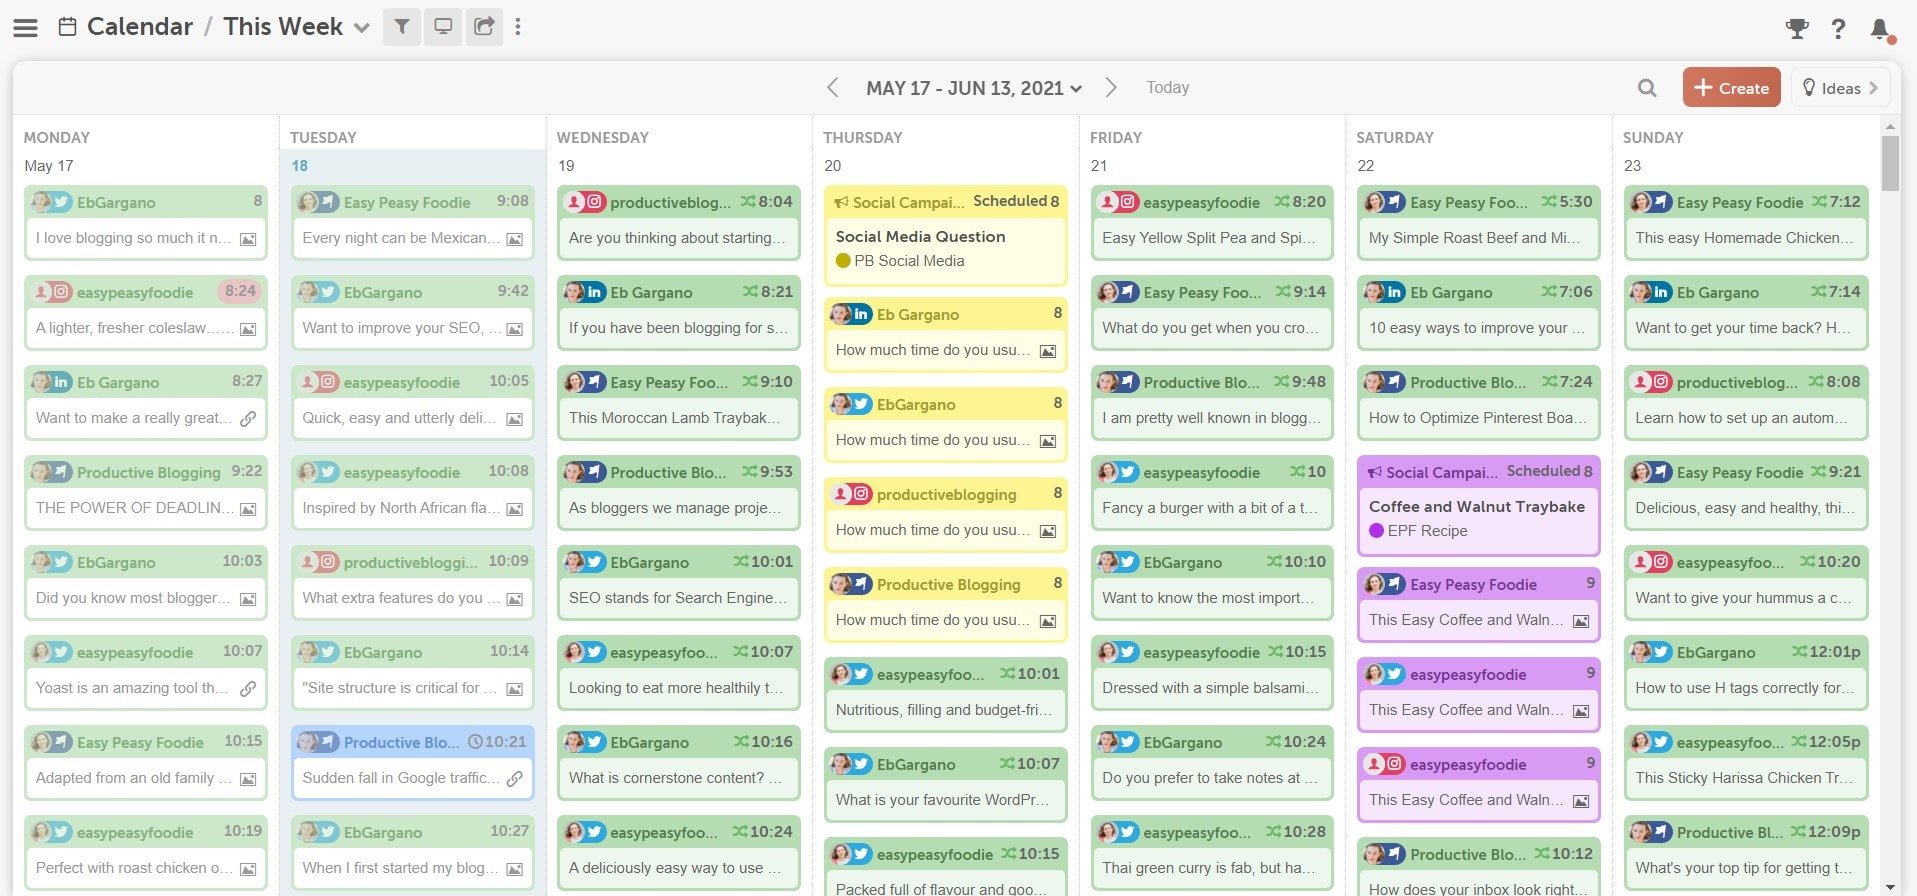Open '10 easy ways to improve your' post
1917x896 pixels.
[x=1478, y=313]
